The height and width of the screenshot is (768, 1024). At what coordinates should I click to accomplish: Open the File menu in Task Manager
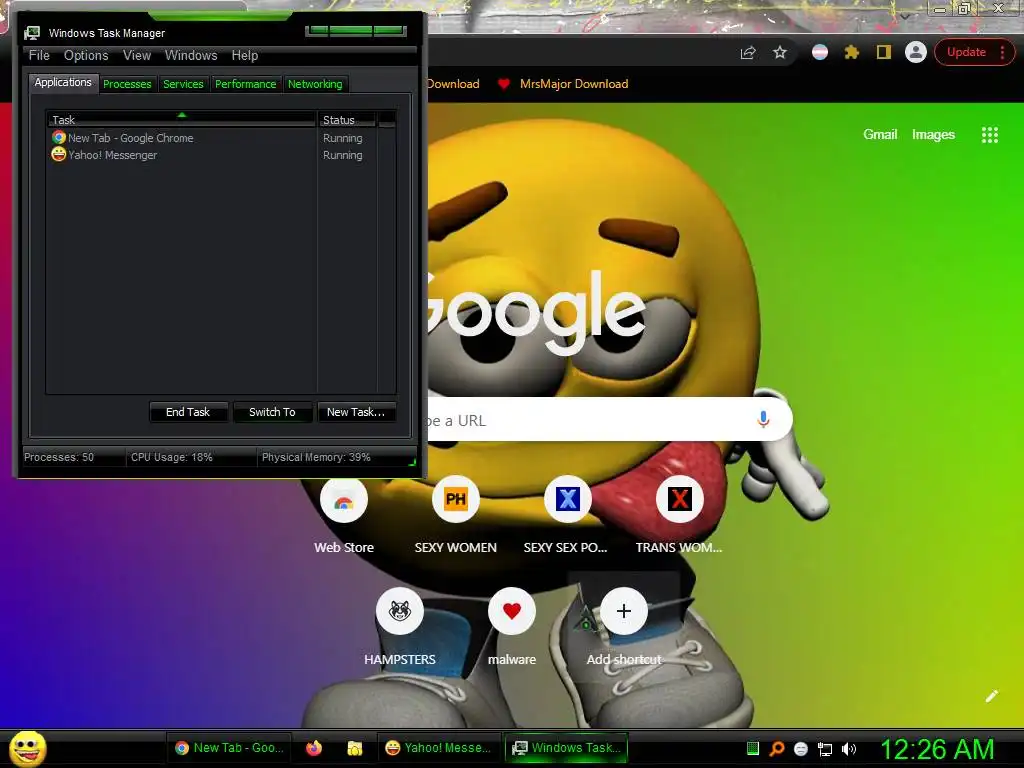[x=39, y=56]
